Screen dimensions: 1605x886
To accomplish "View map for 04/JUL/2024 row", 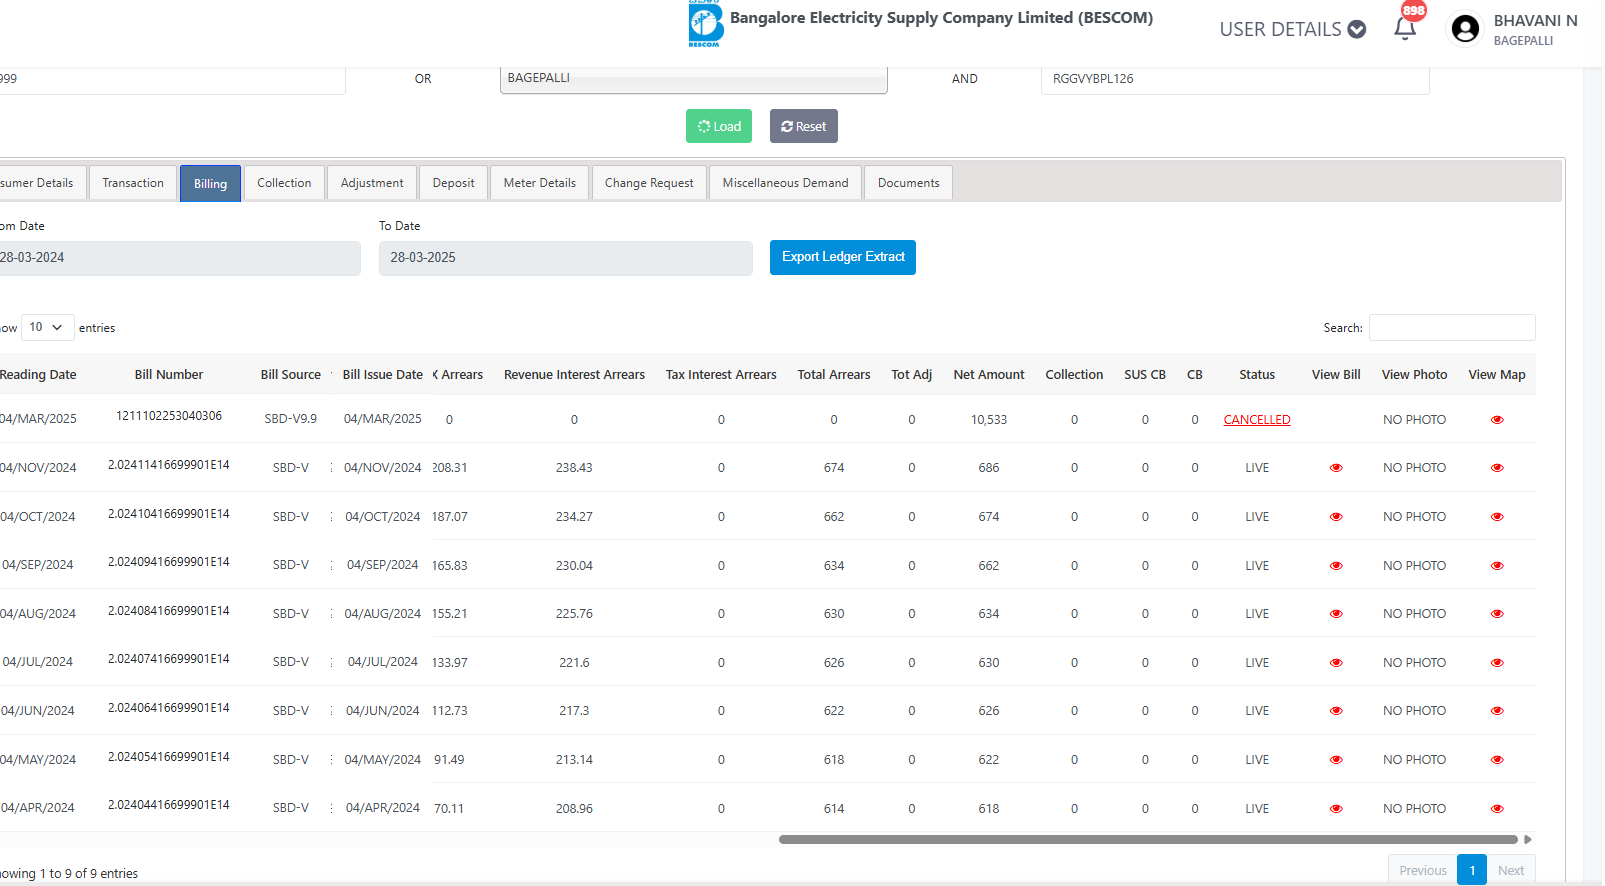I will pyautogui.click(x=1497, y=663).
